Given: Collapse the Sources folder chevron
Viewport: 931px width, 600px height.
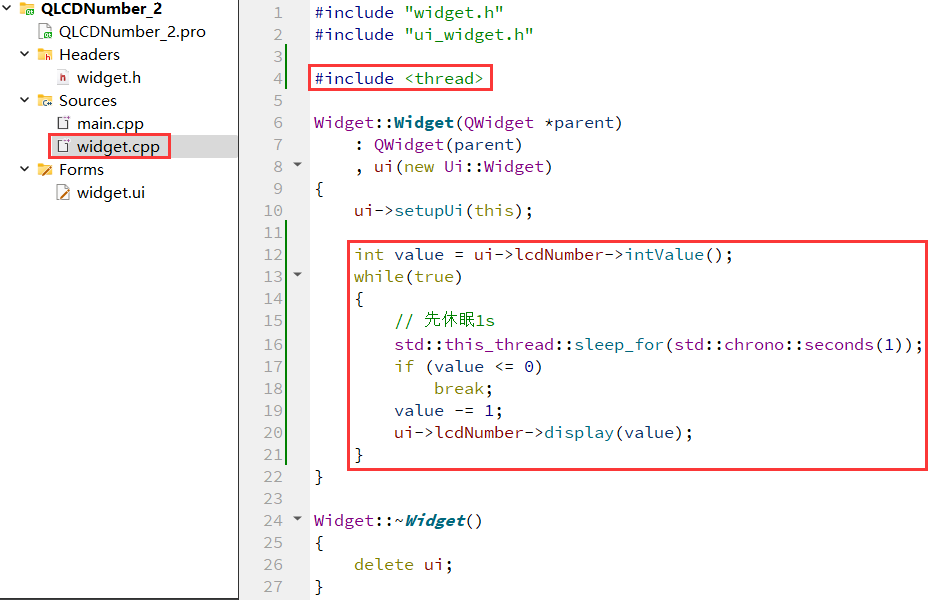Looking at the screenshot, I should click(24, 100).
